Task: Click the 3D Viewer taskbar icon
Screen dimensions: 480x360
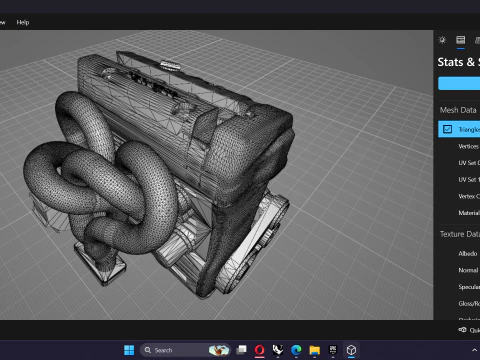Action: pos(351,350)
